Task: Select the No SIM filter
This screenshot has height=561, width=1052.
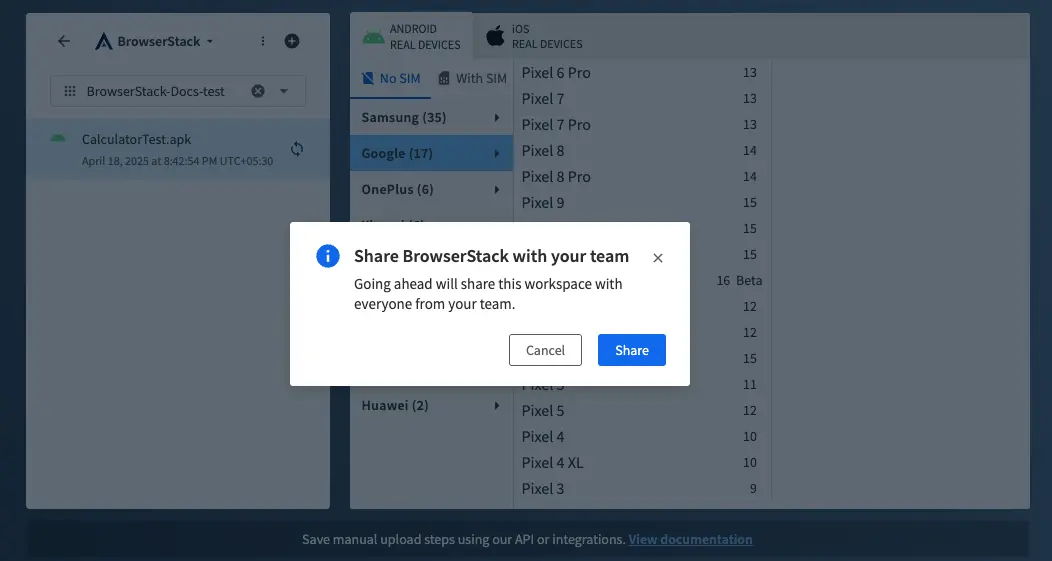Action: coord(391,78)
